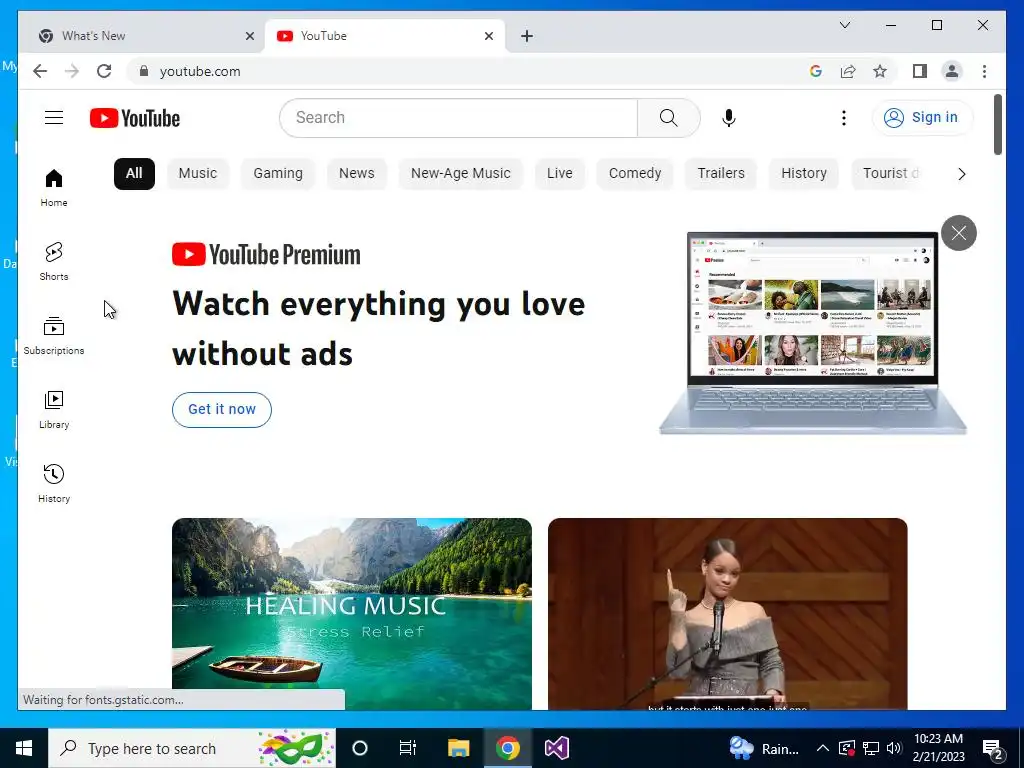Screen dimensions: 1024x768
Task: Open Chrome profile avatar
Action: click(952, 71)
